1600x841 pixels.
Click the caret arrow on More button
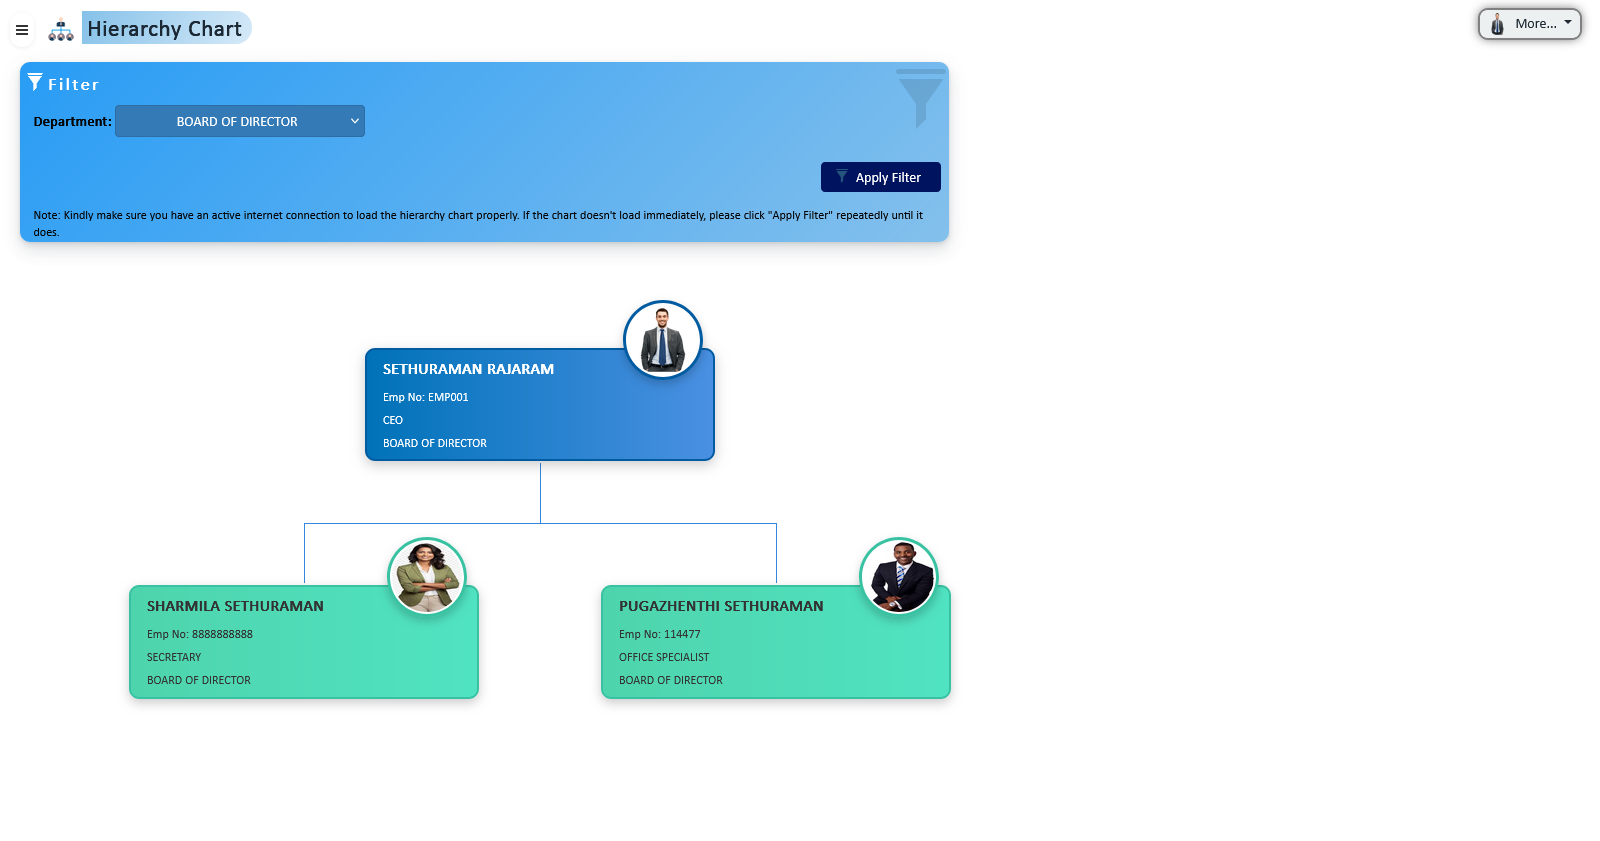(1568, 22)
